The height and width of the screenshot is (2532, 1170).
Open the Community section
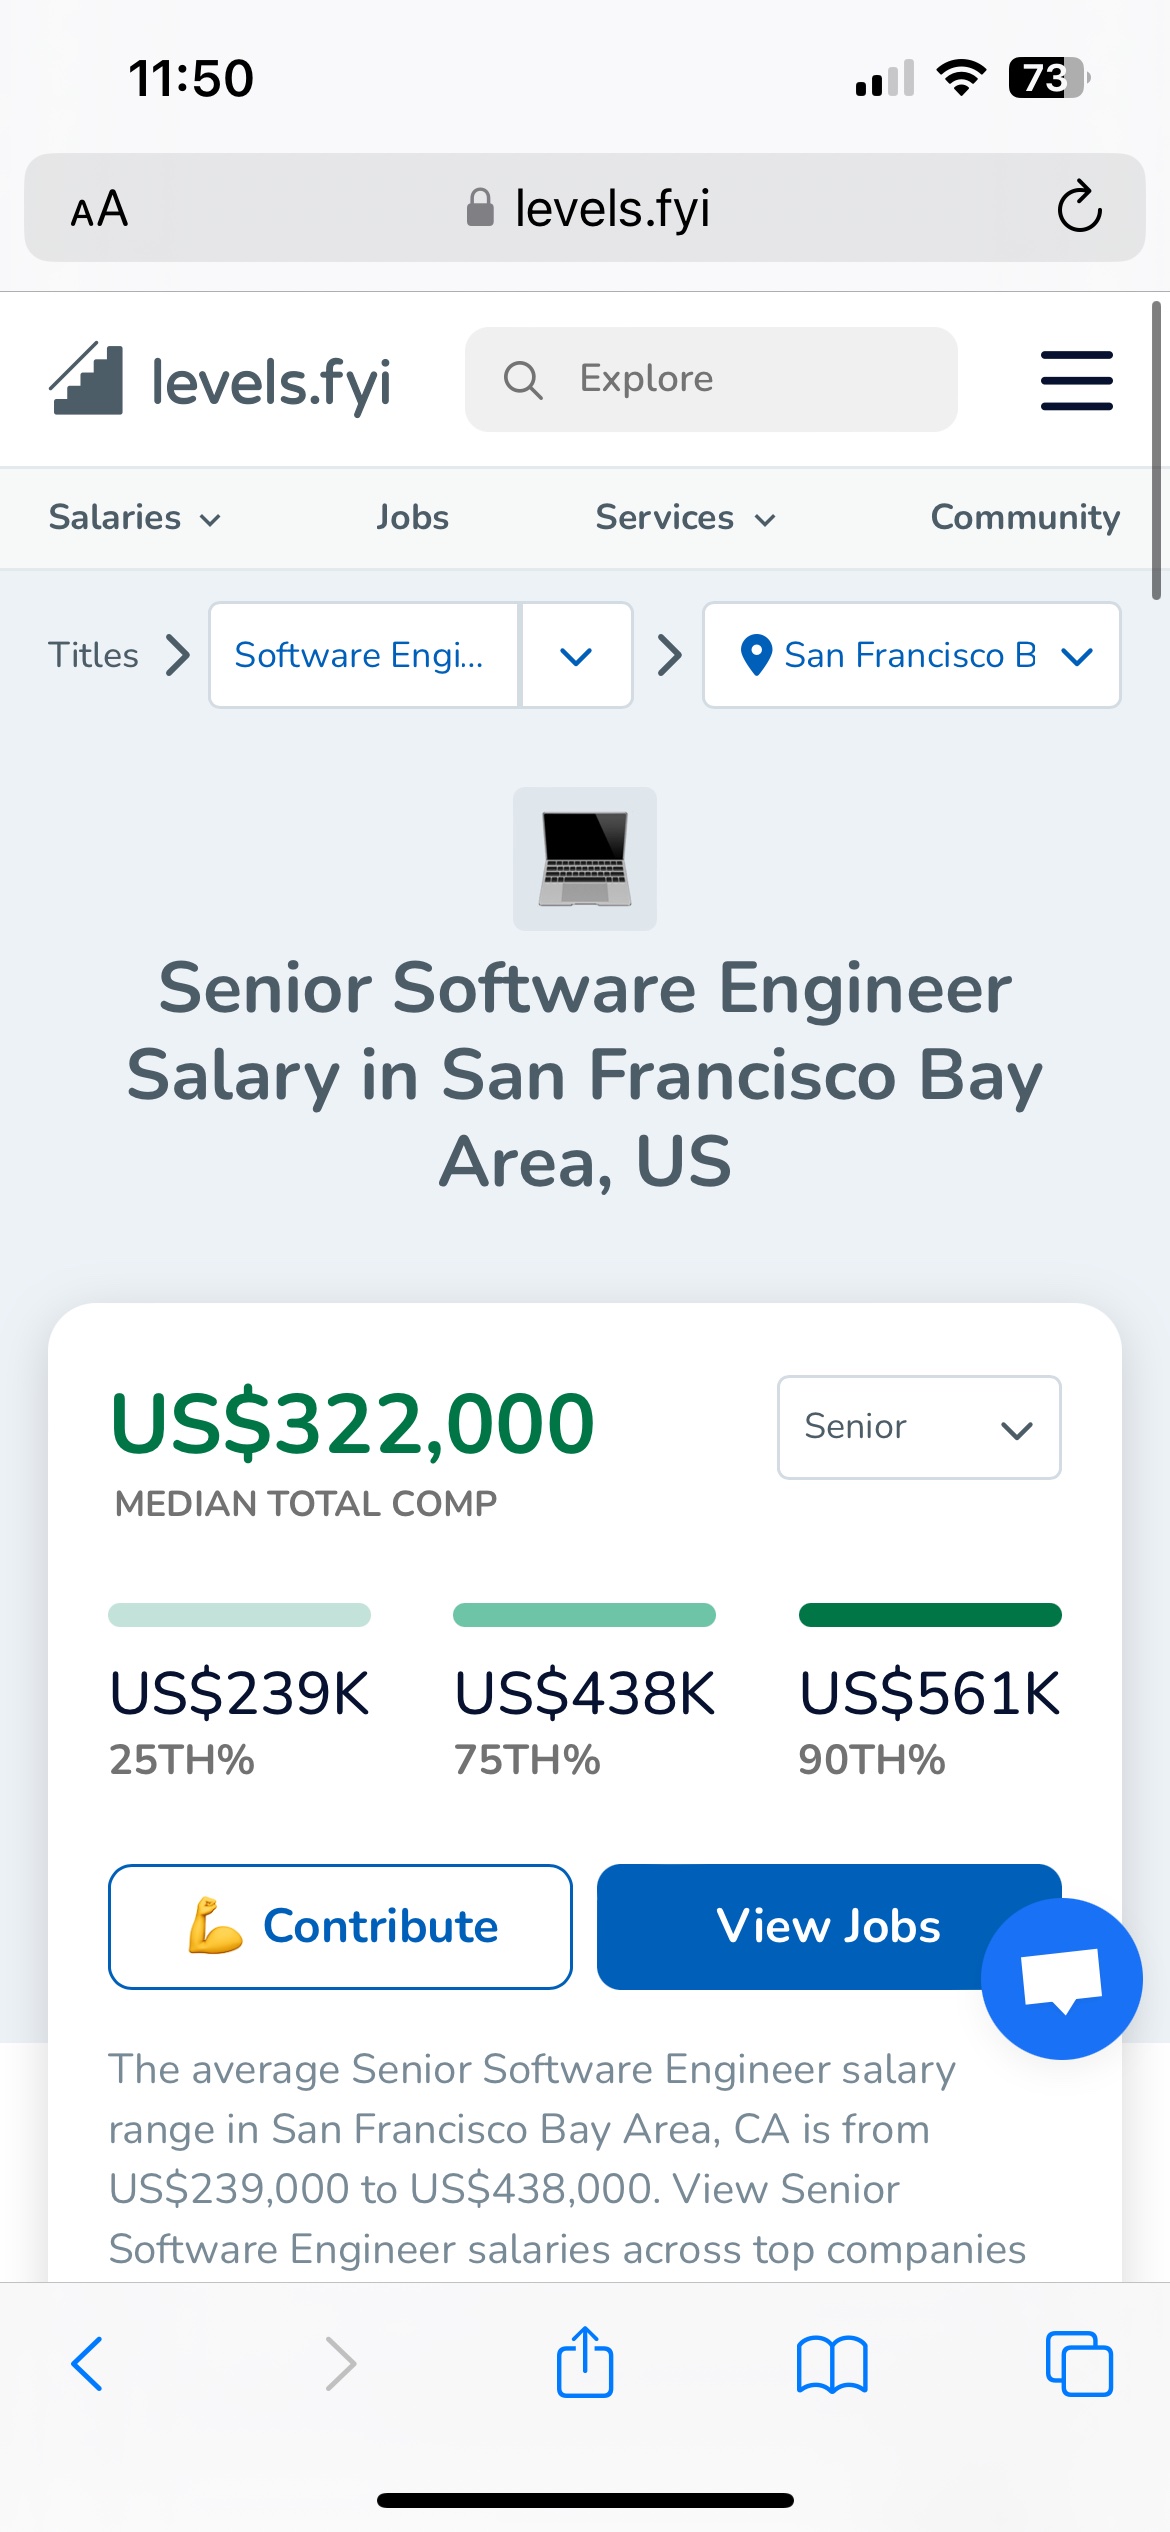tap(1024, 518)
